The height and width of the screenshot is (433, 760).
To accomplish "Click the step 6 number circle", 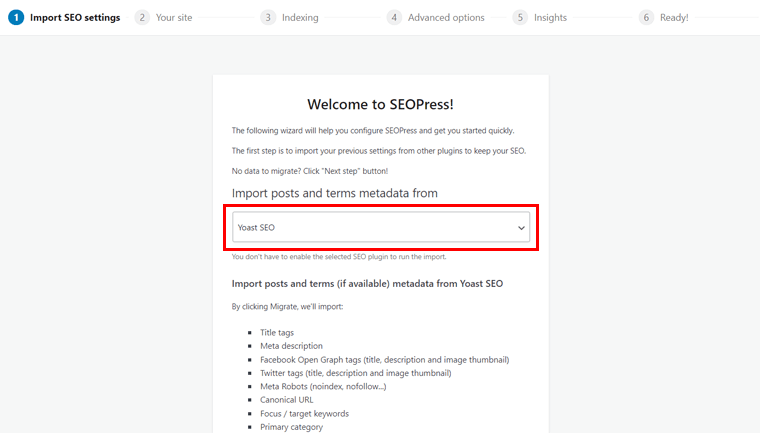I will click(646, 17).
